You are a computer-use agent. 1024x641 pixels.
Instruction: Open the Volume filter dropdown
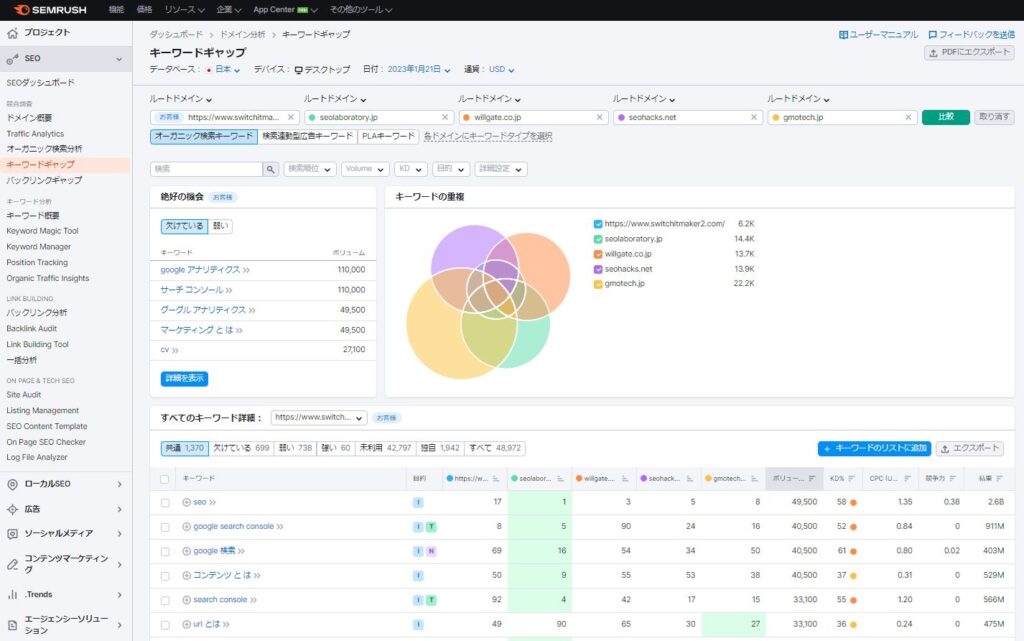pyautogui.click(x=364, y=169)
